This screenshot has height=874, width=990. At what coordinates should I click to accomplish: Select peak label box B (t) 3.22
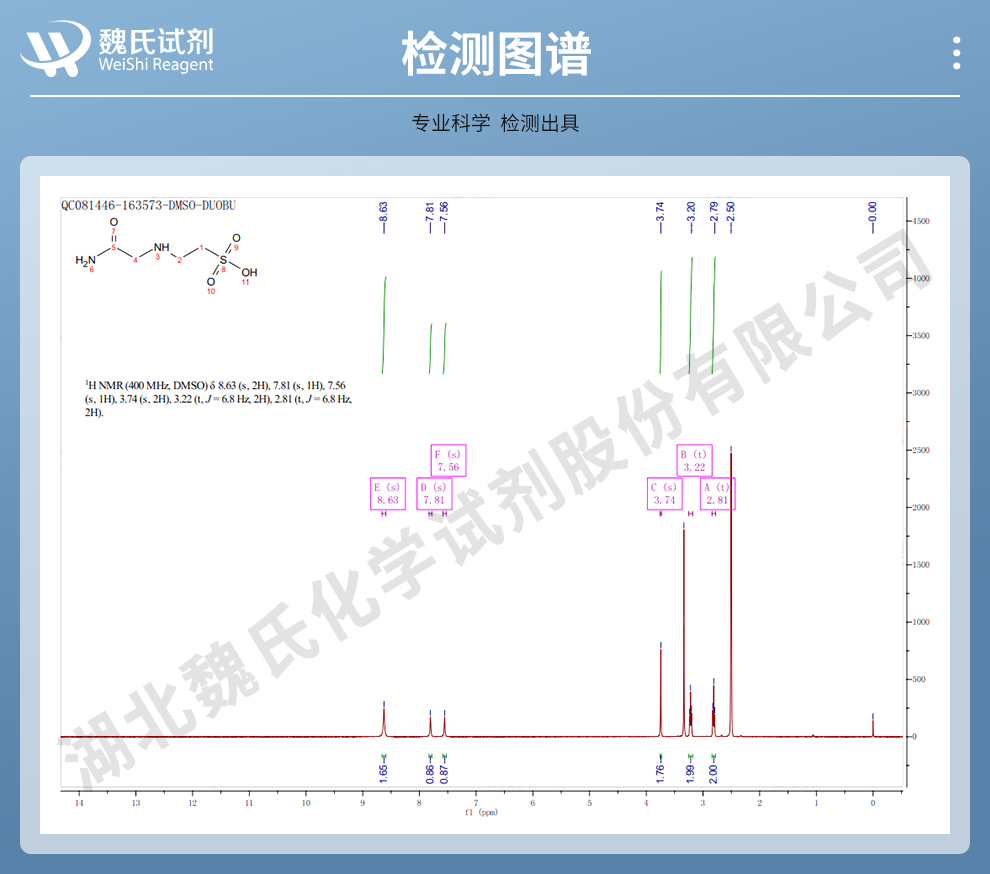coord(695,460)
